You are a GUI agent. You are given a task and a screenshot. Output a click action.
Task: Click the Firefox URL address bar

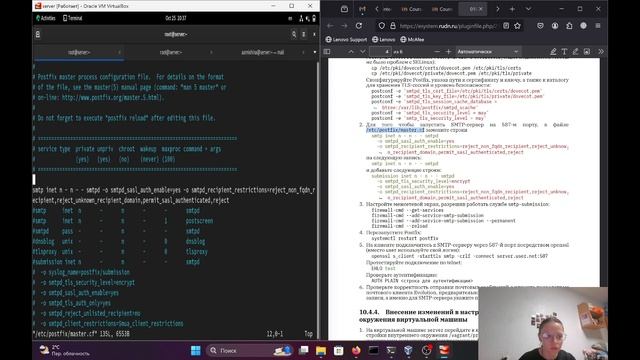[x=448, y=26]
